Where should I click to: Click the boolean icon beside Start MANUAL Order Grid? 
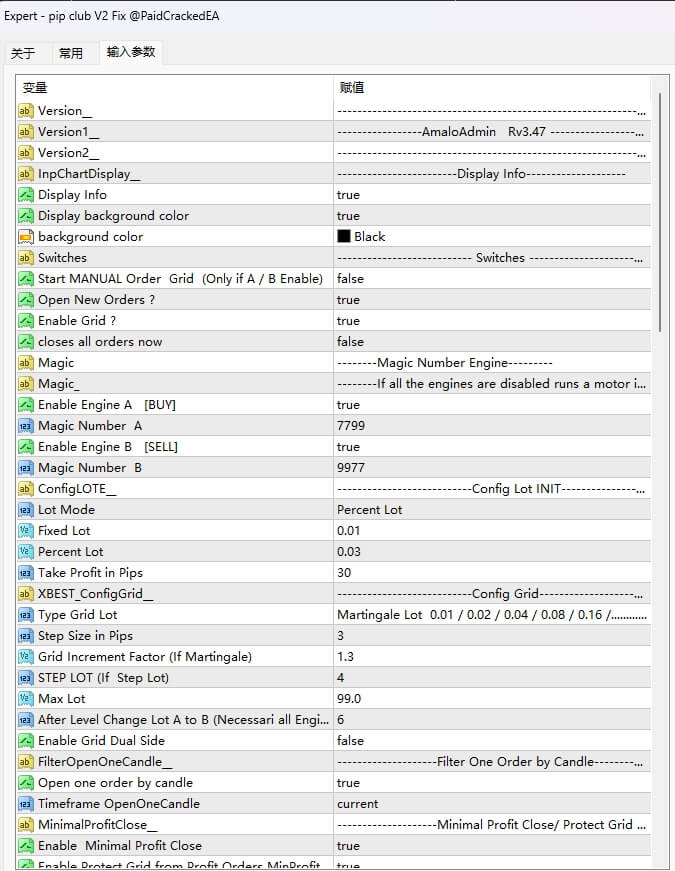pos(26,279)
